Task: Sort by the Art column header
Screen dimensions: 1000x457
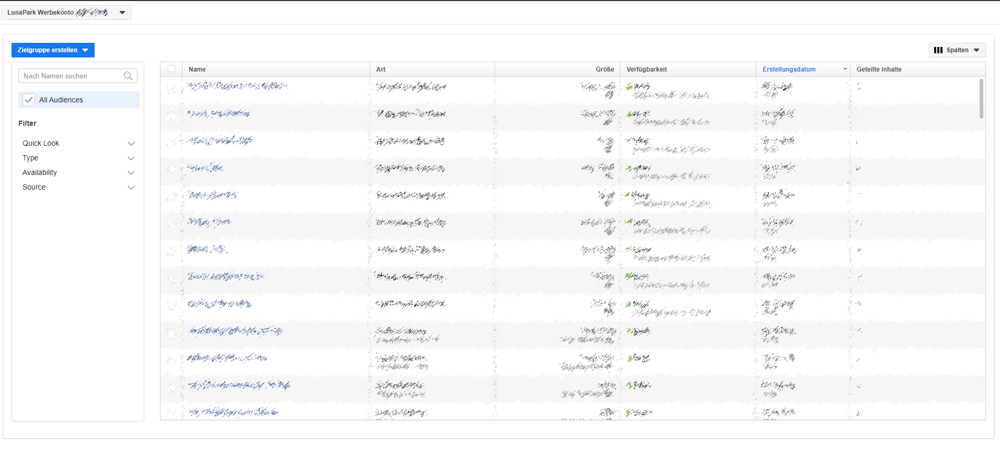Action: pos(432,69)
